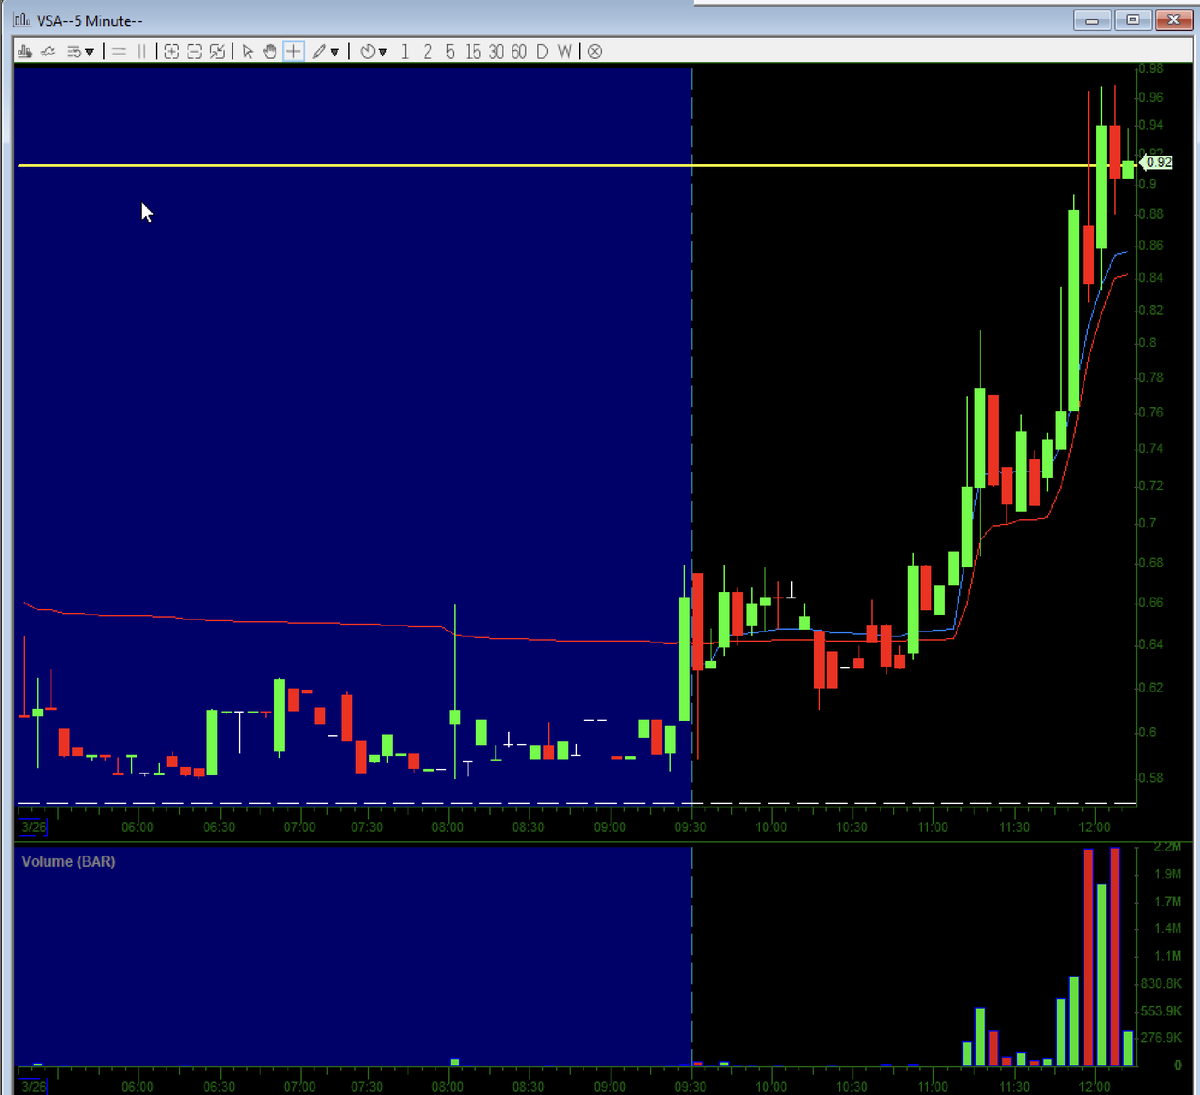The width and height of the screenshot is (1200, 1095).
Task: Switch to 30 minute timeframe
Action: pyautogui.click(x=496, y=51)
